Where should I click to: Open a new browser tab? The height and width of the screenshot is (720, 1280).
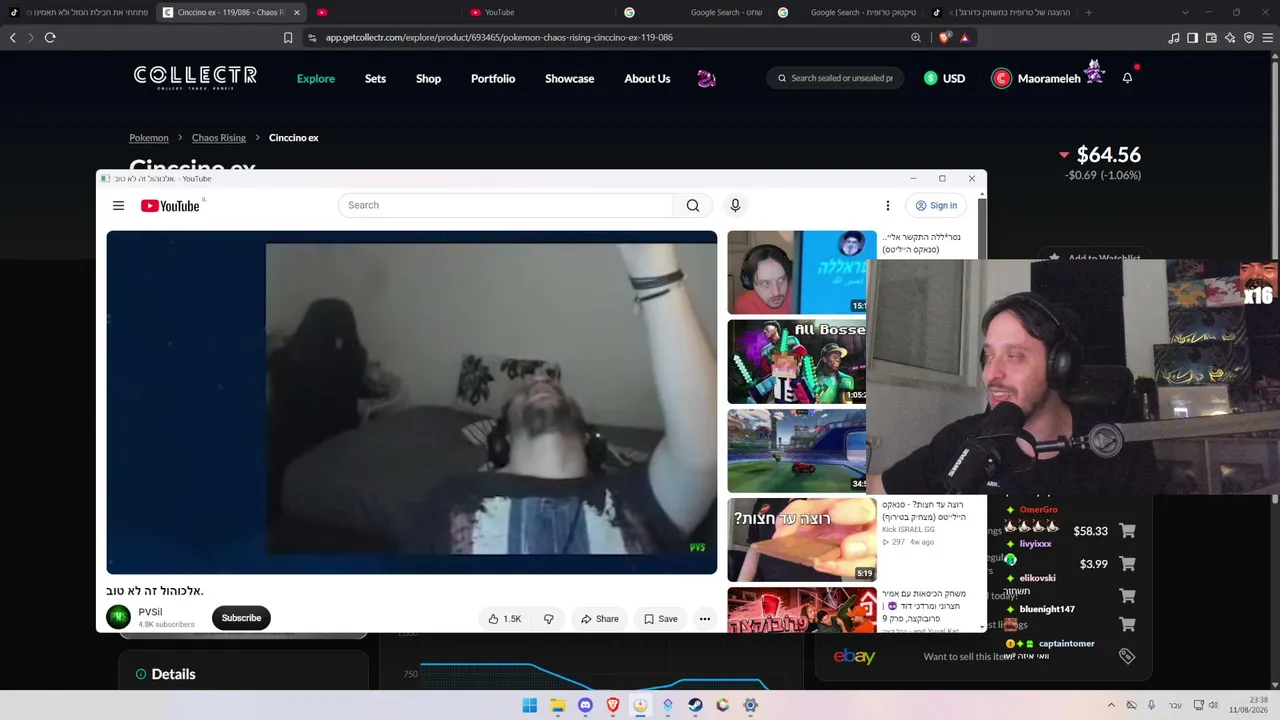(x=1089, y=12)
